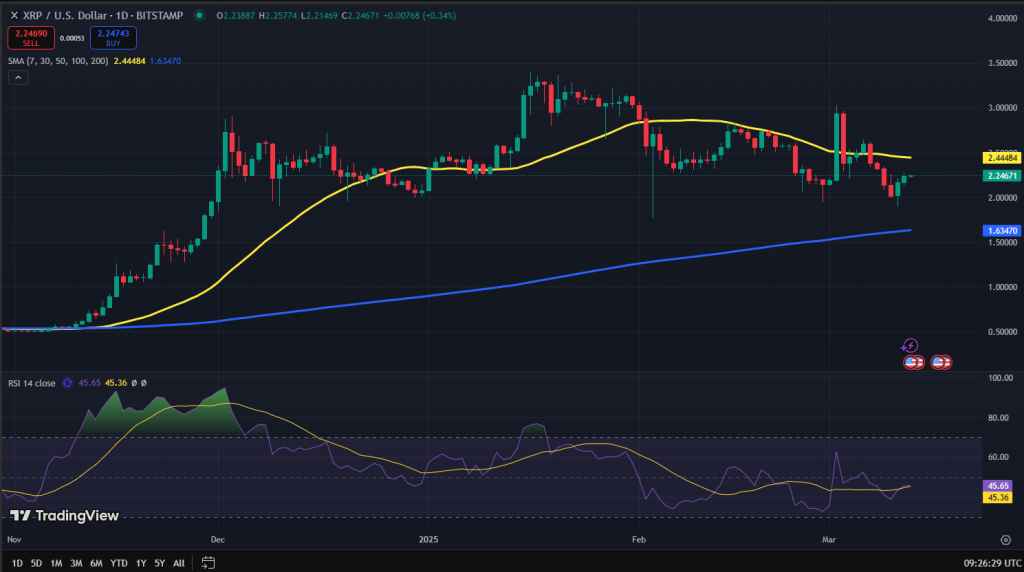
Task: Click the Mar label on the time axis
Action: (x=829, y=539)
